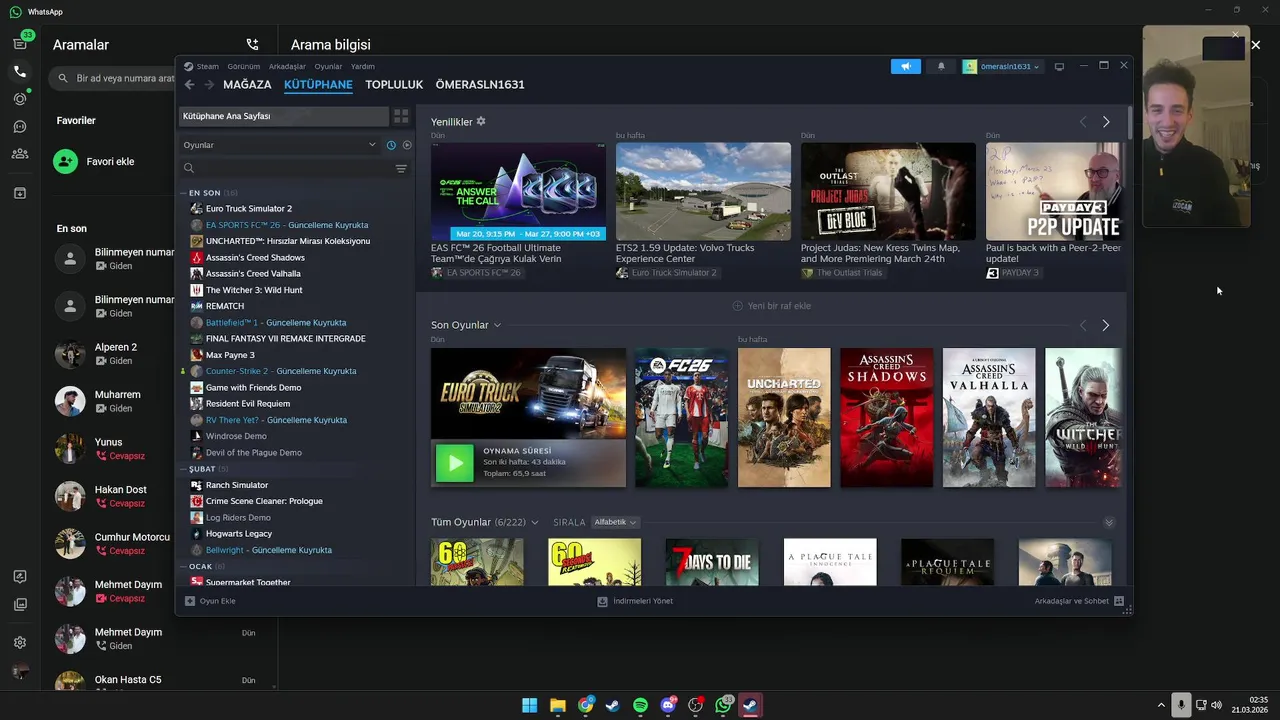Screen dimensions: 1280x720
Task: Open ömerasln1631 account dropdown
Action: (x=1002, y=67)
